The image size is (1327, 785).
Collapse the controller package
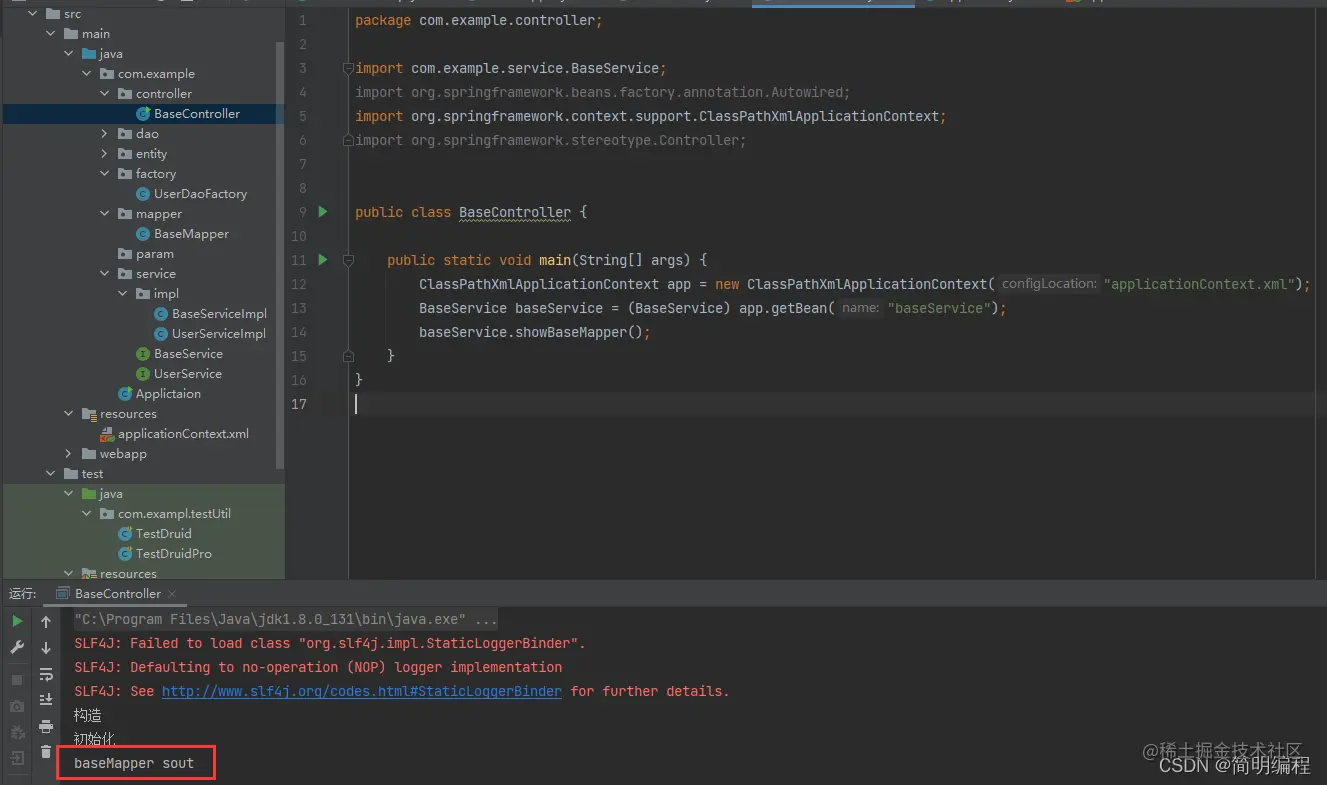[105, 94]
